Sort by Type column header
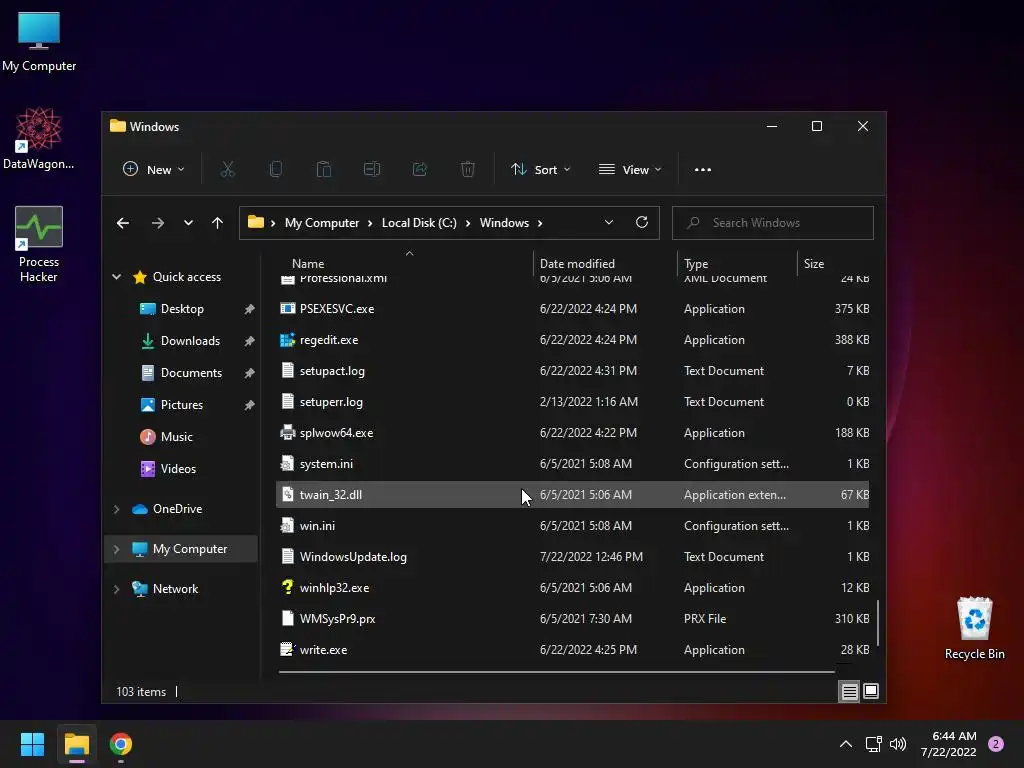1024x768 pixels. (696, 264)
